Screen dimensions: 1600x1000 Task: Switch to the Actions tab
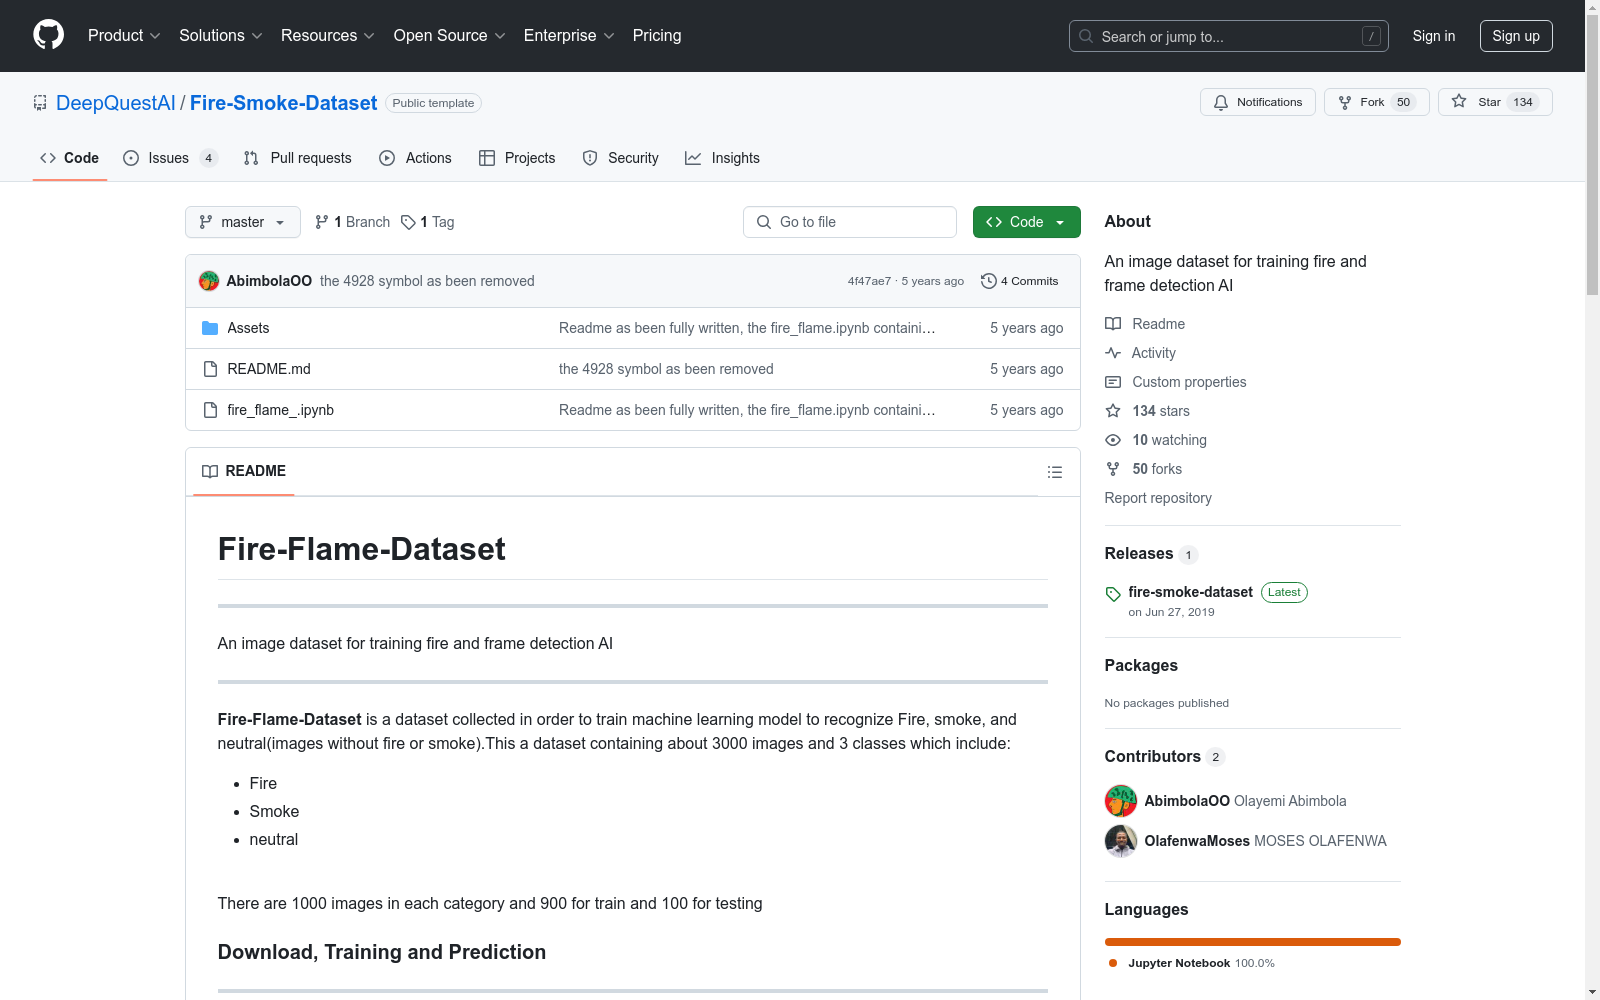tap(416, 158)
